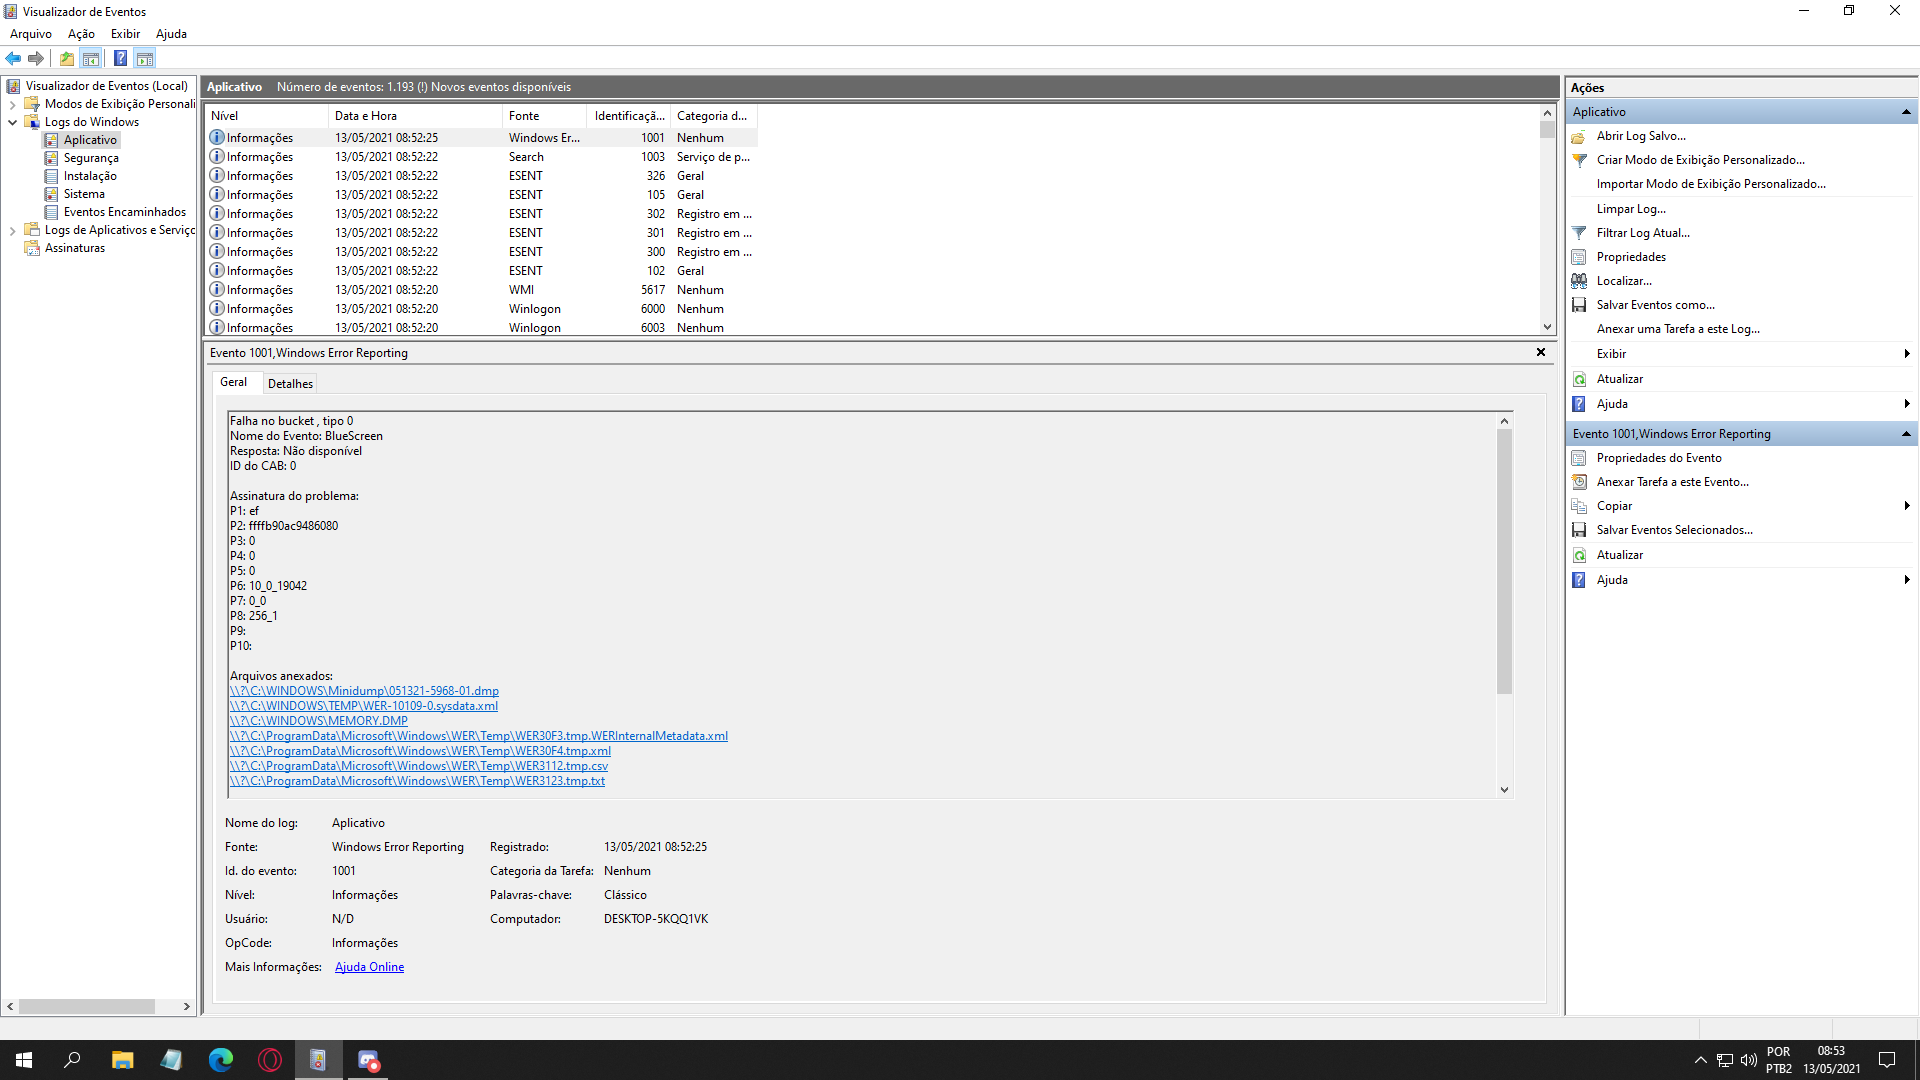Click Limpar Log action
The height and width of the screenshot is (1080, 1920).
[x=1631, y=209]
